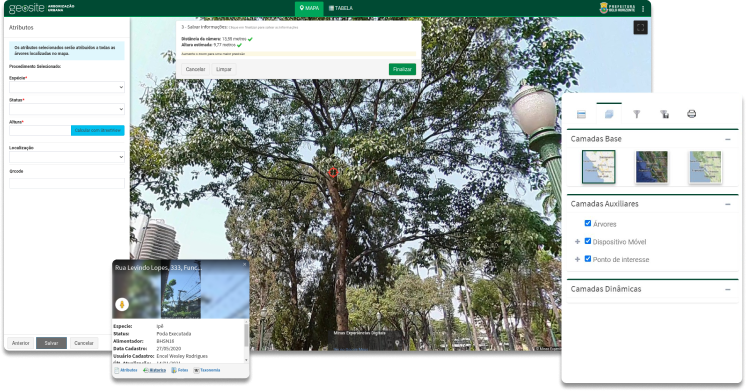Open the layers tab icon
747x391 pixels.
[609, 114]
